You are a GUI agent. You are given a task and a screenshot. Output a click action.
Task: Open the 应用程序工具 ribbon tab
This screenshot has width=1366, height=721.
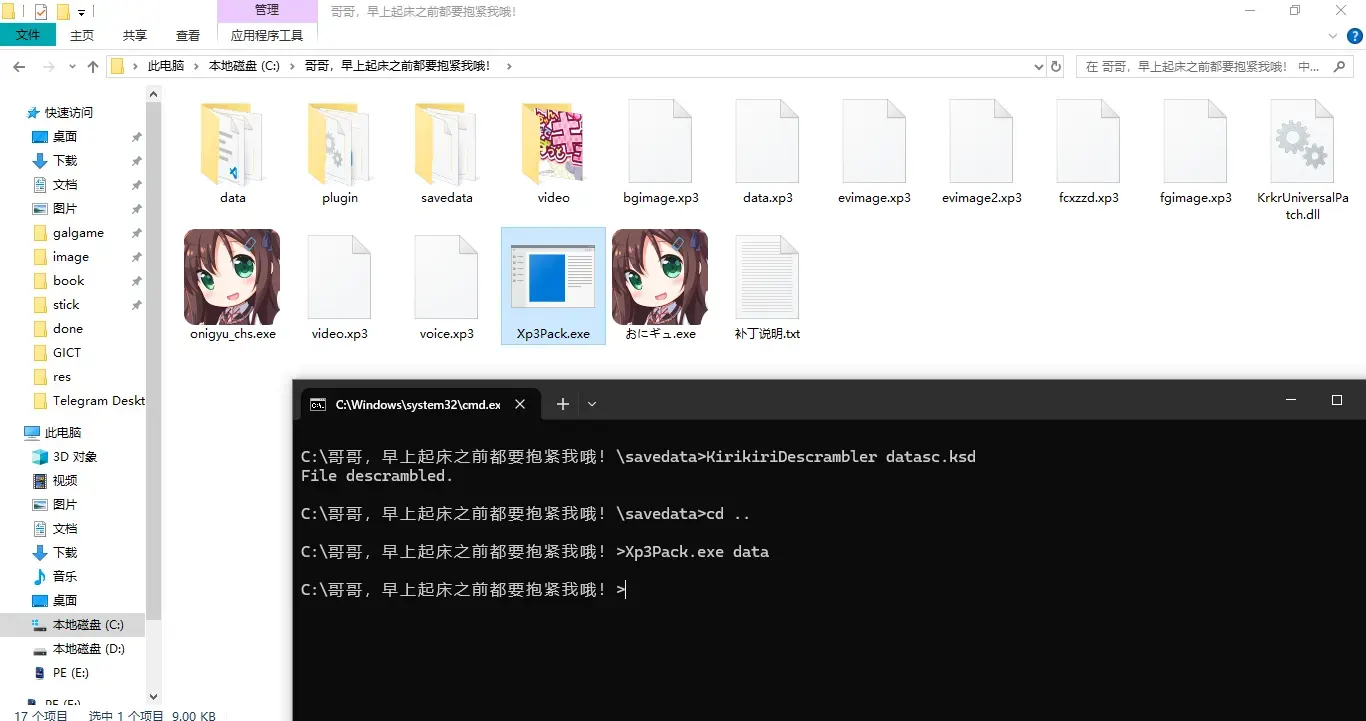(267, 35)
